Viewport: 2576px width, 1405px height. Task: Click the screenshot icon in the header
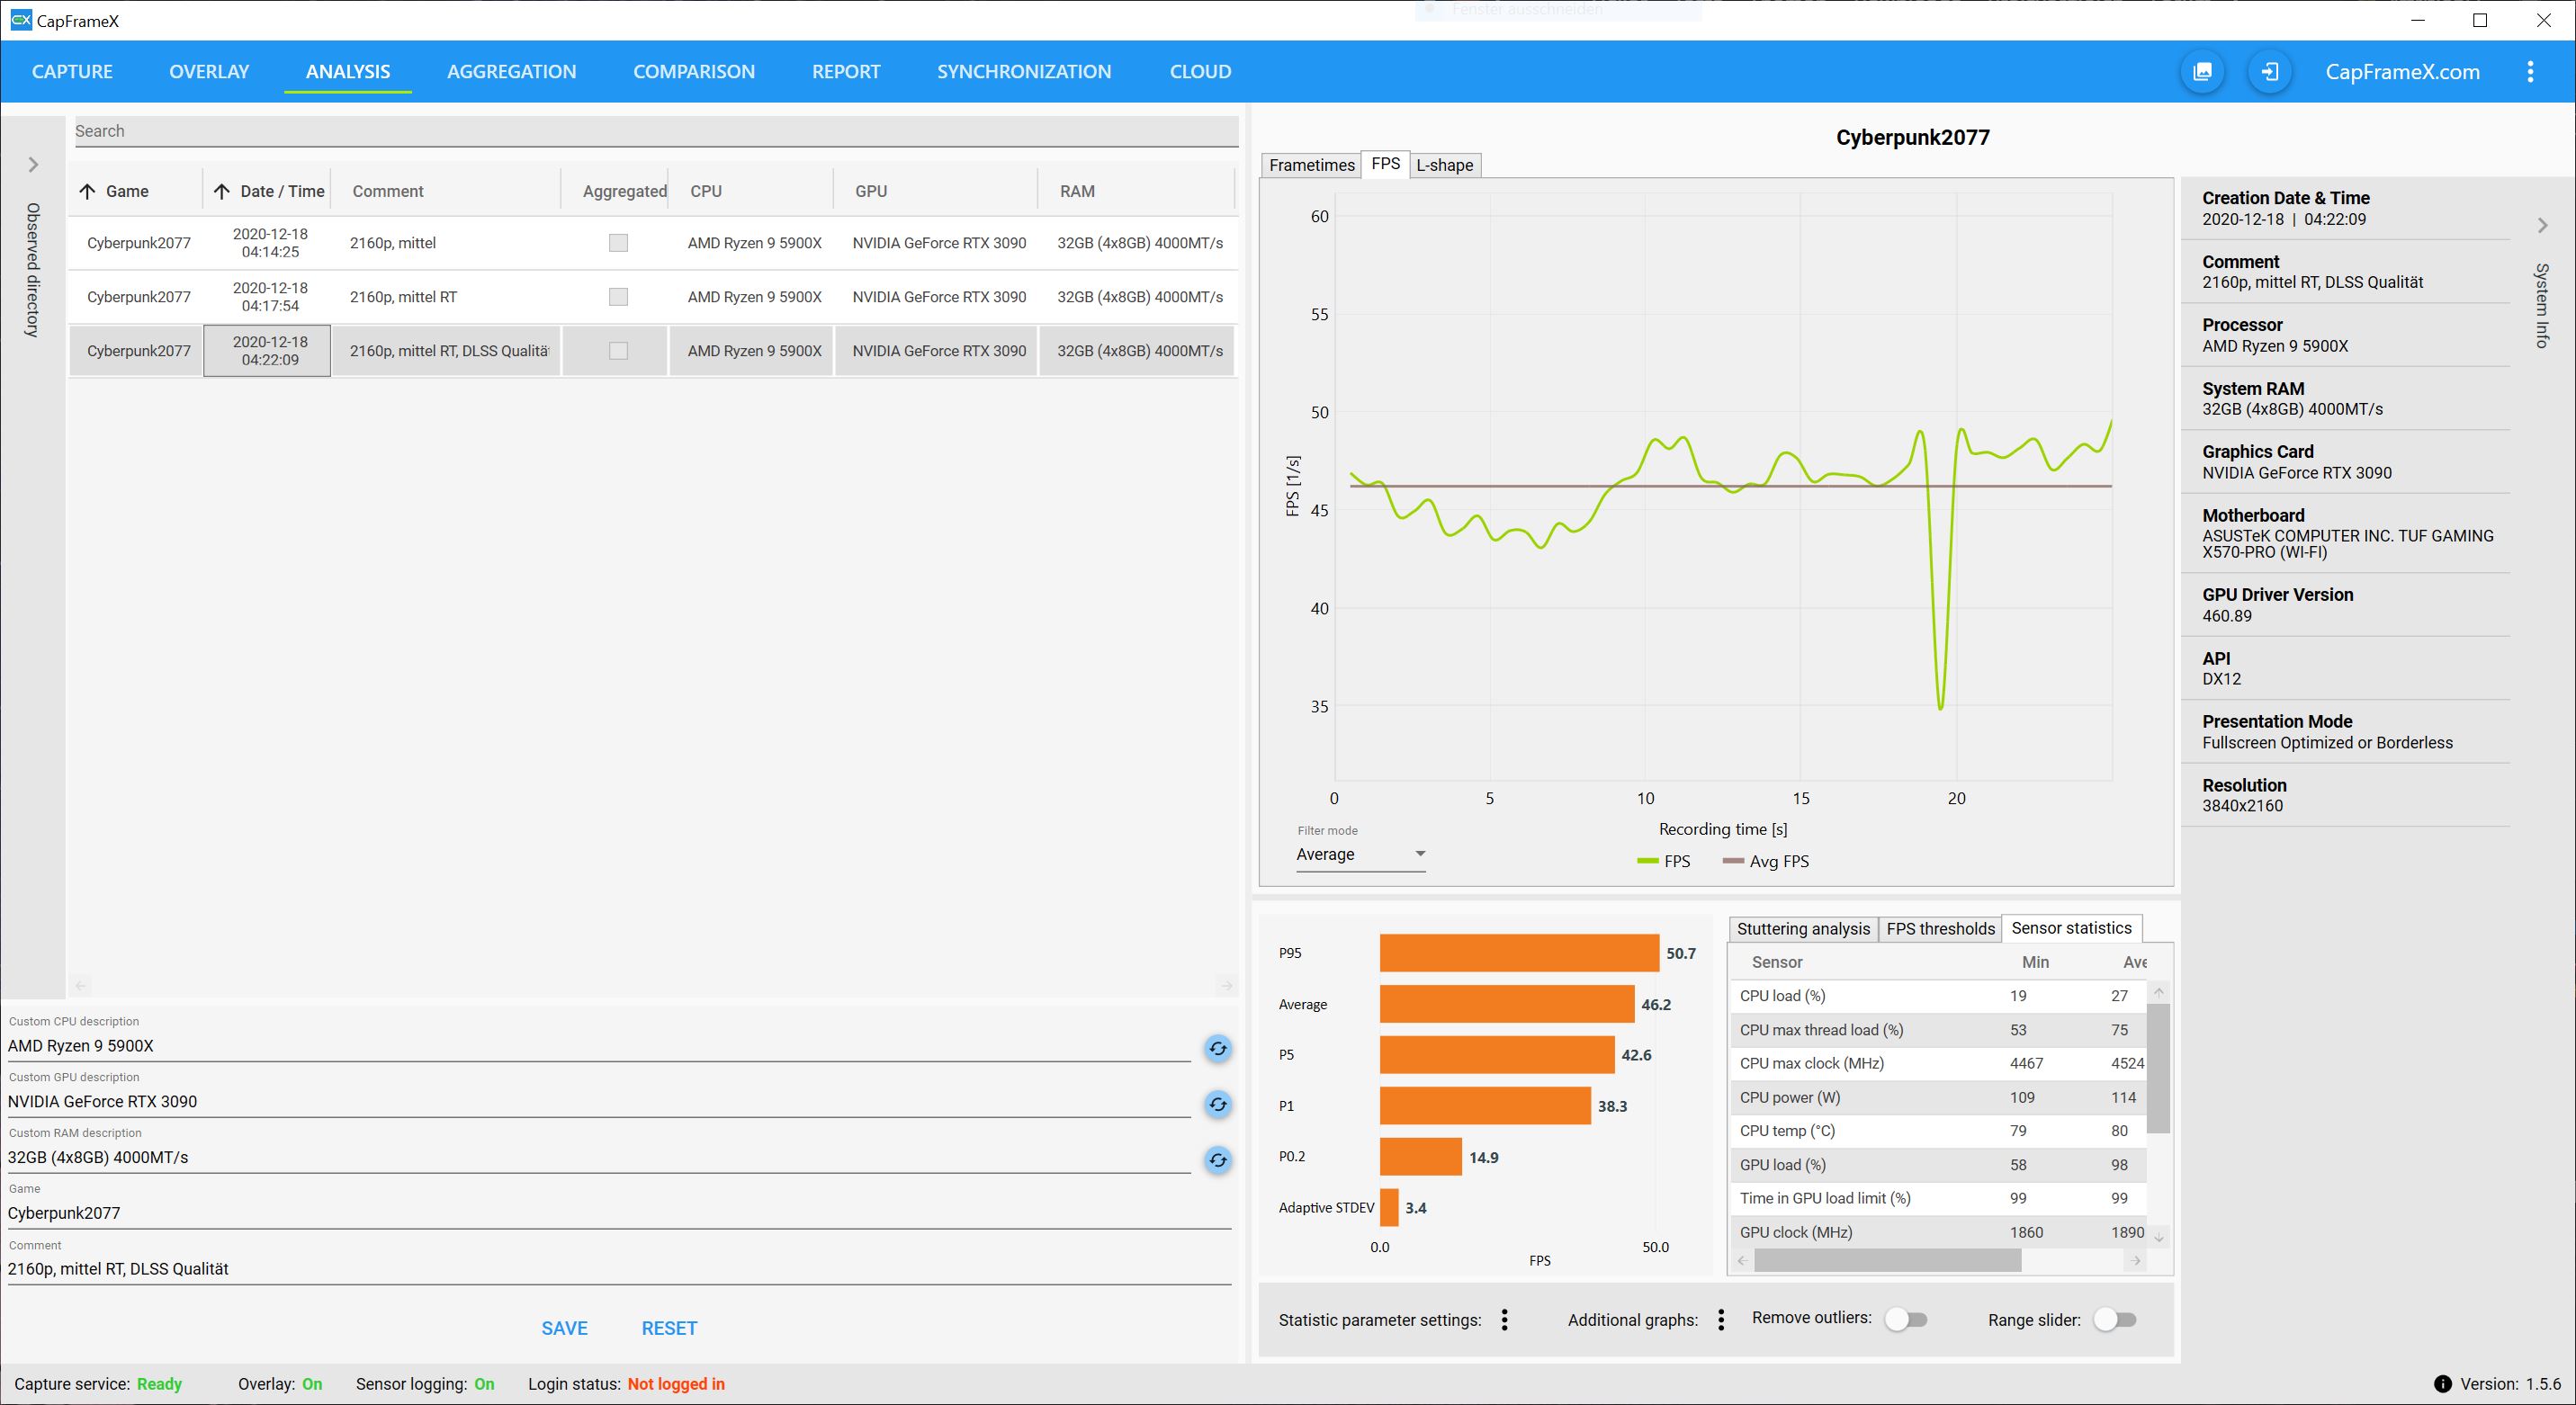pos(2202,72)
